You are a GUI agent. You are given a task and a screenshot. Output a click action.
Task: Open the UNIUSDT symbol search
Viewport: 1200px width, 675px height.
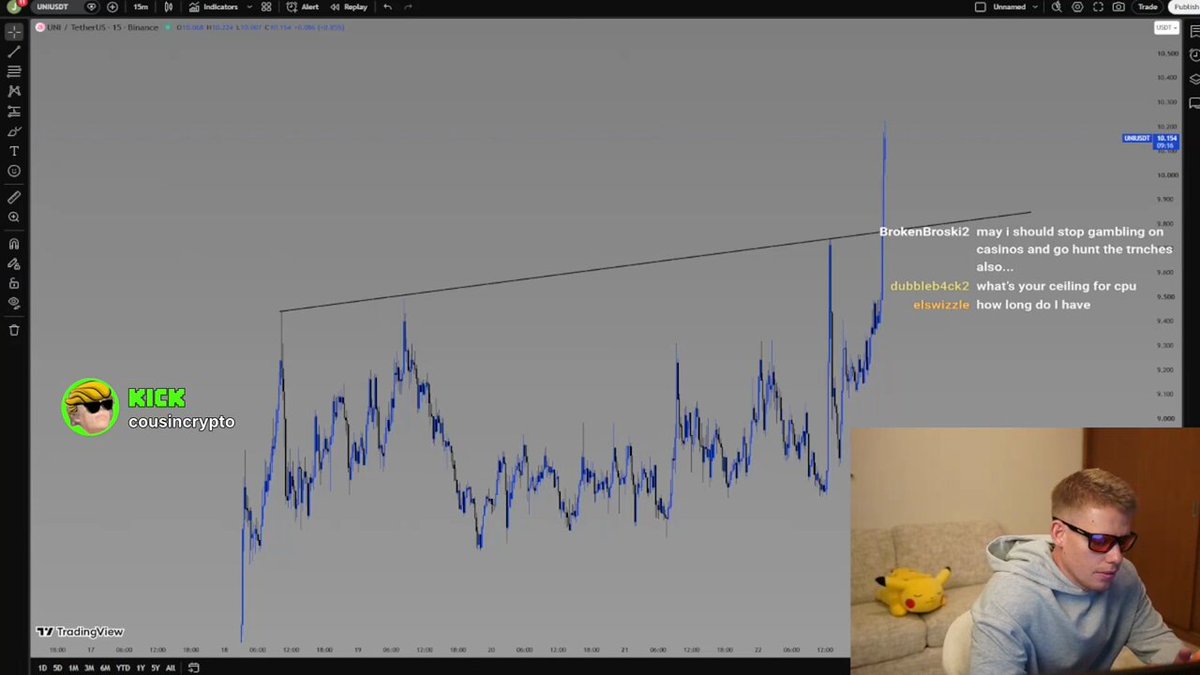(x=53, y=7)
